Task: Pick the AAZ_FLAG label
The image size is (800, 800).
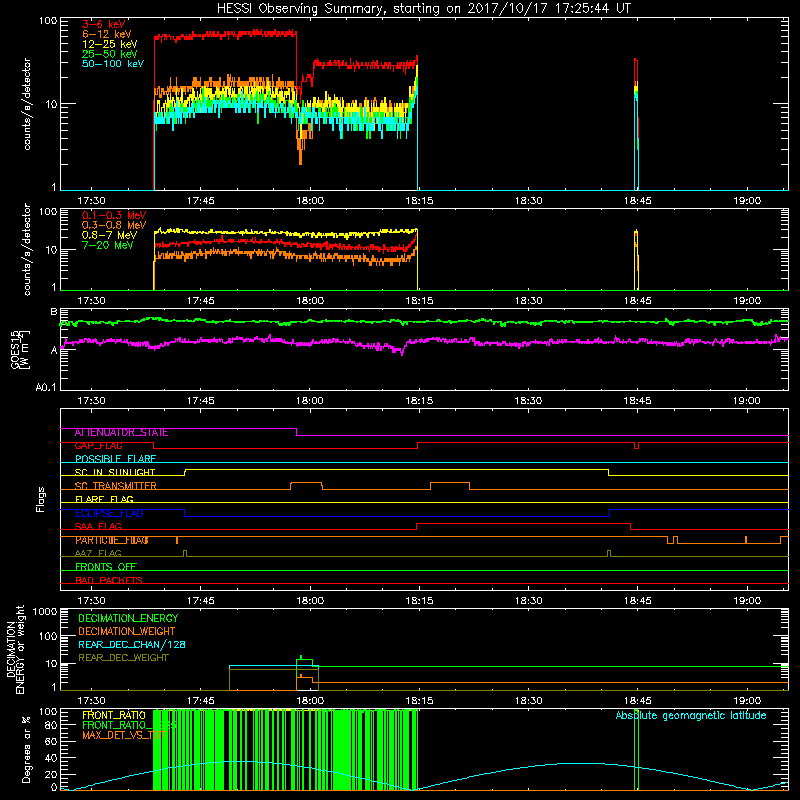Action: pos(98,554)
